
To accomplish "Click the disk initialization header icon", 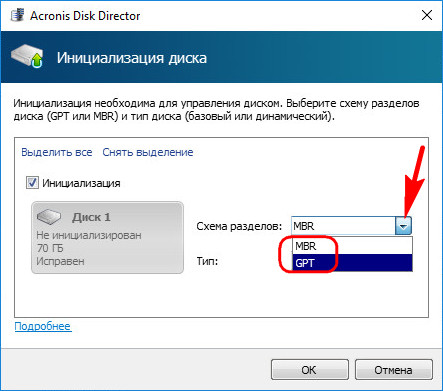I will click(27, 57).
